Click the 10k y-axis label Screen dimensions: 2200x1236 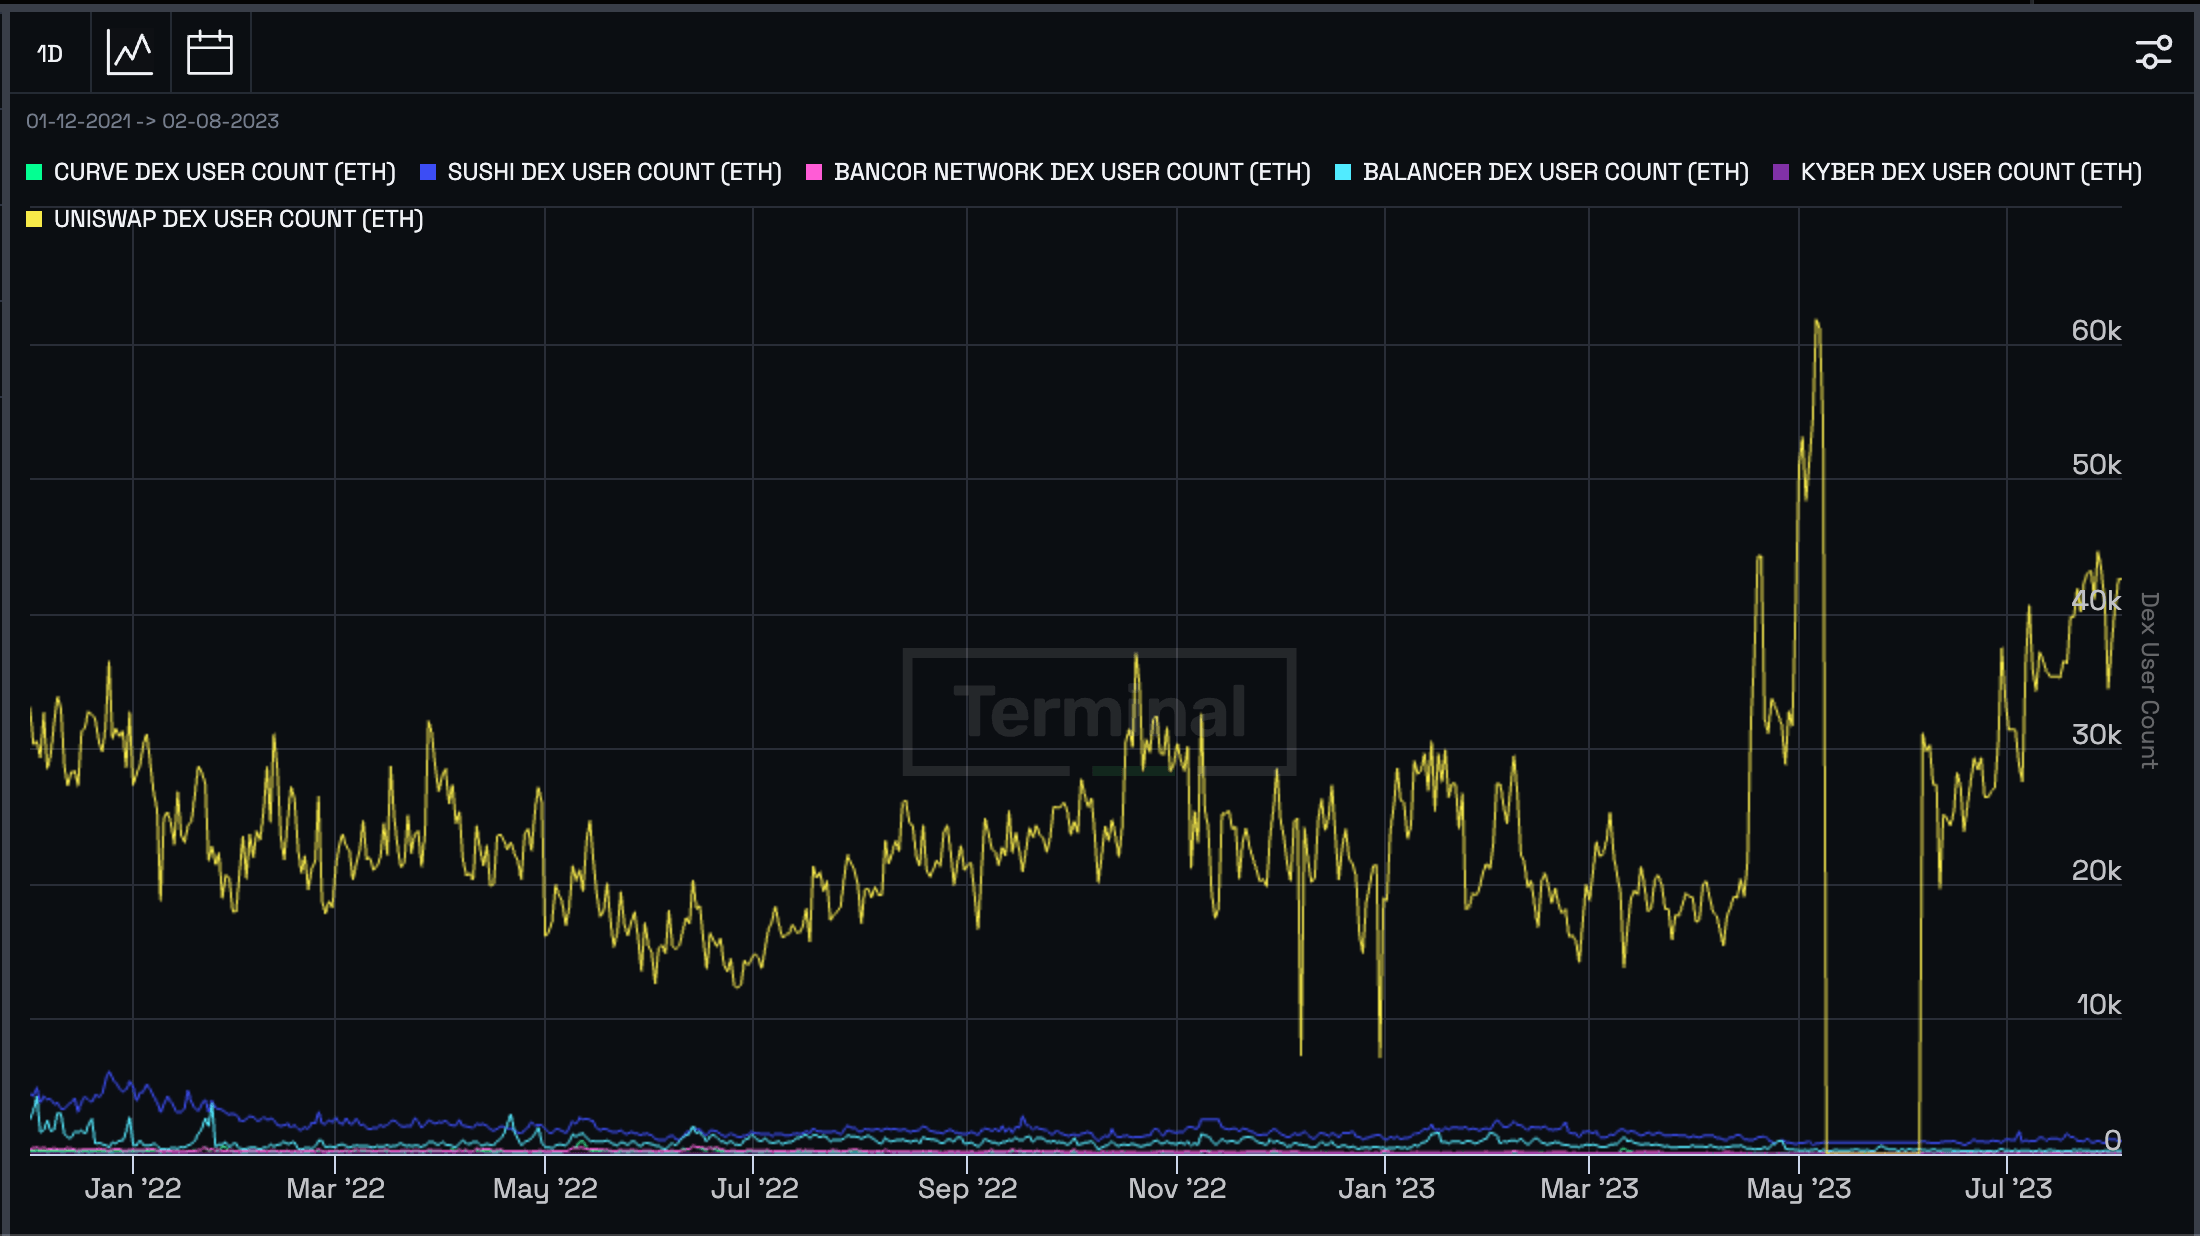point(2099,1005)
